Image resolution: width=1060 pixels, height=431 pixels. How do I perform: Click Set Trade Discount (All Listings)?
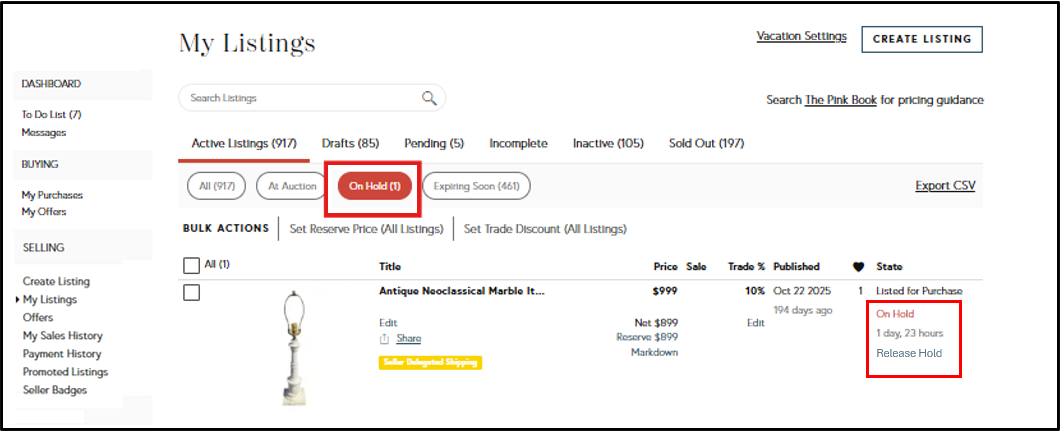pos(545,229)
